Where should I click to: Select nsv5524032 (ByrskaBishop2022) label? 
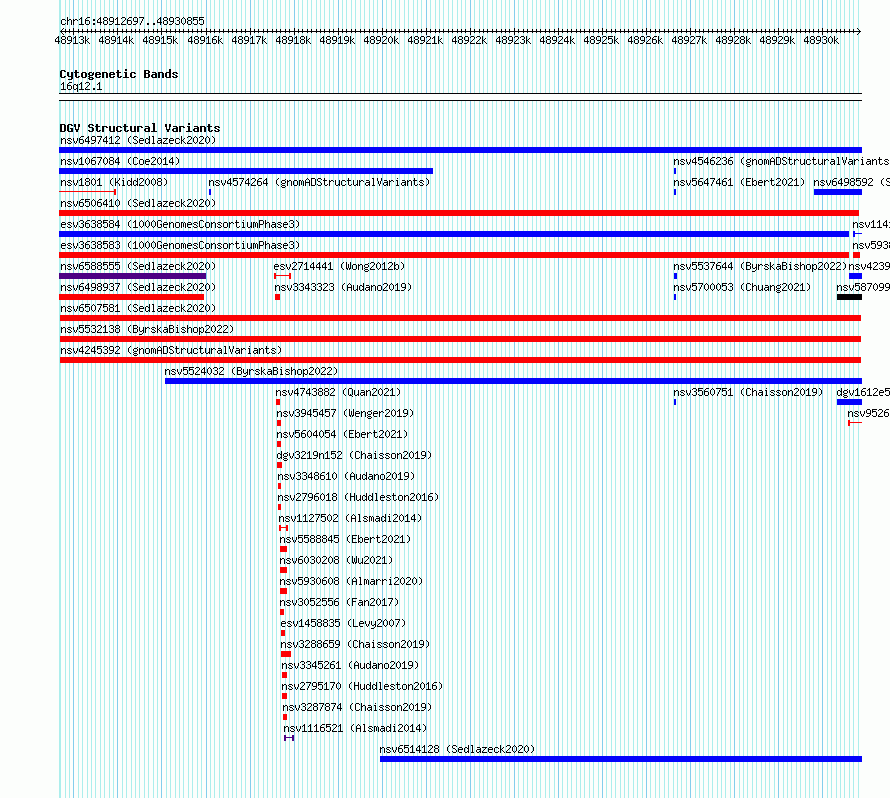(251, 371)
